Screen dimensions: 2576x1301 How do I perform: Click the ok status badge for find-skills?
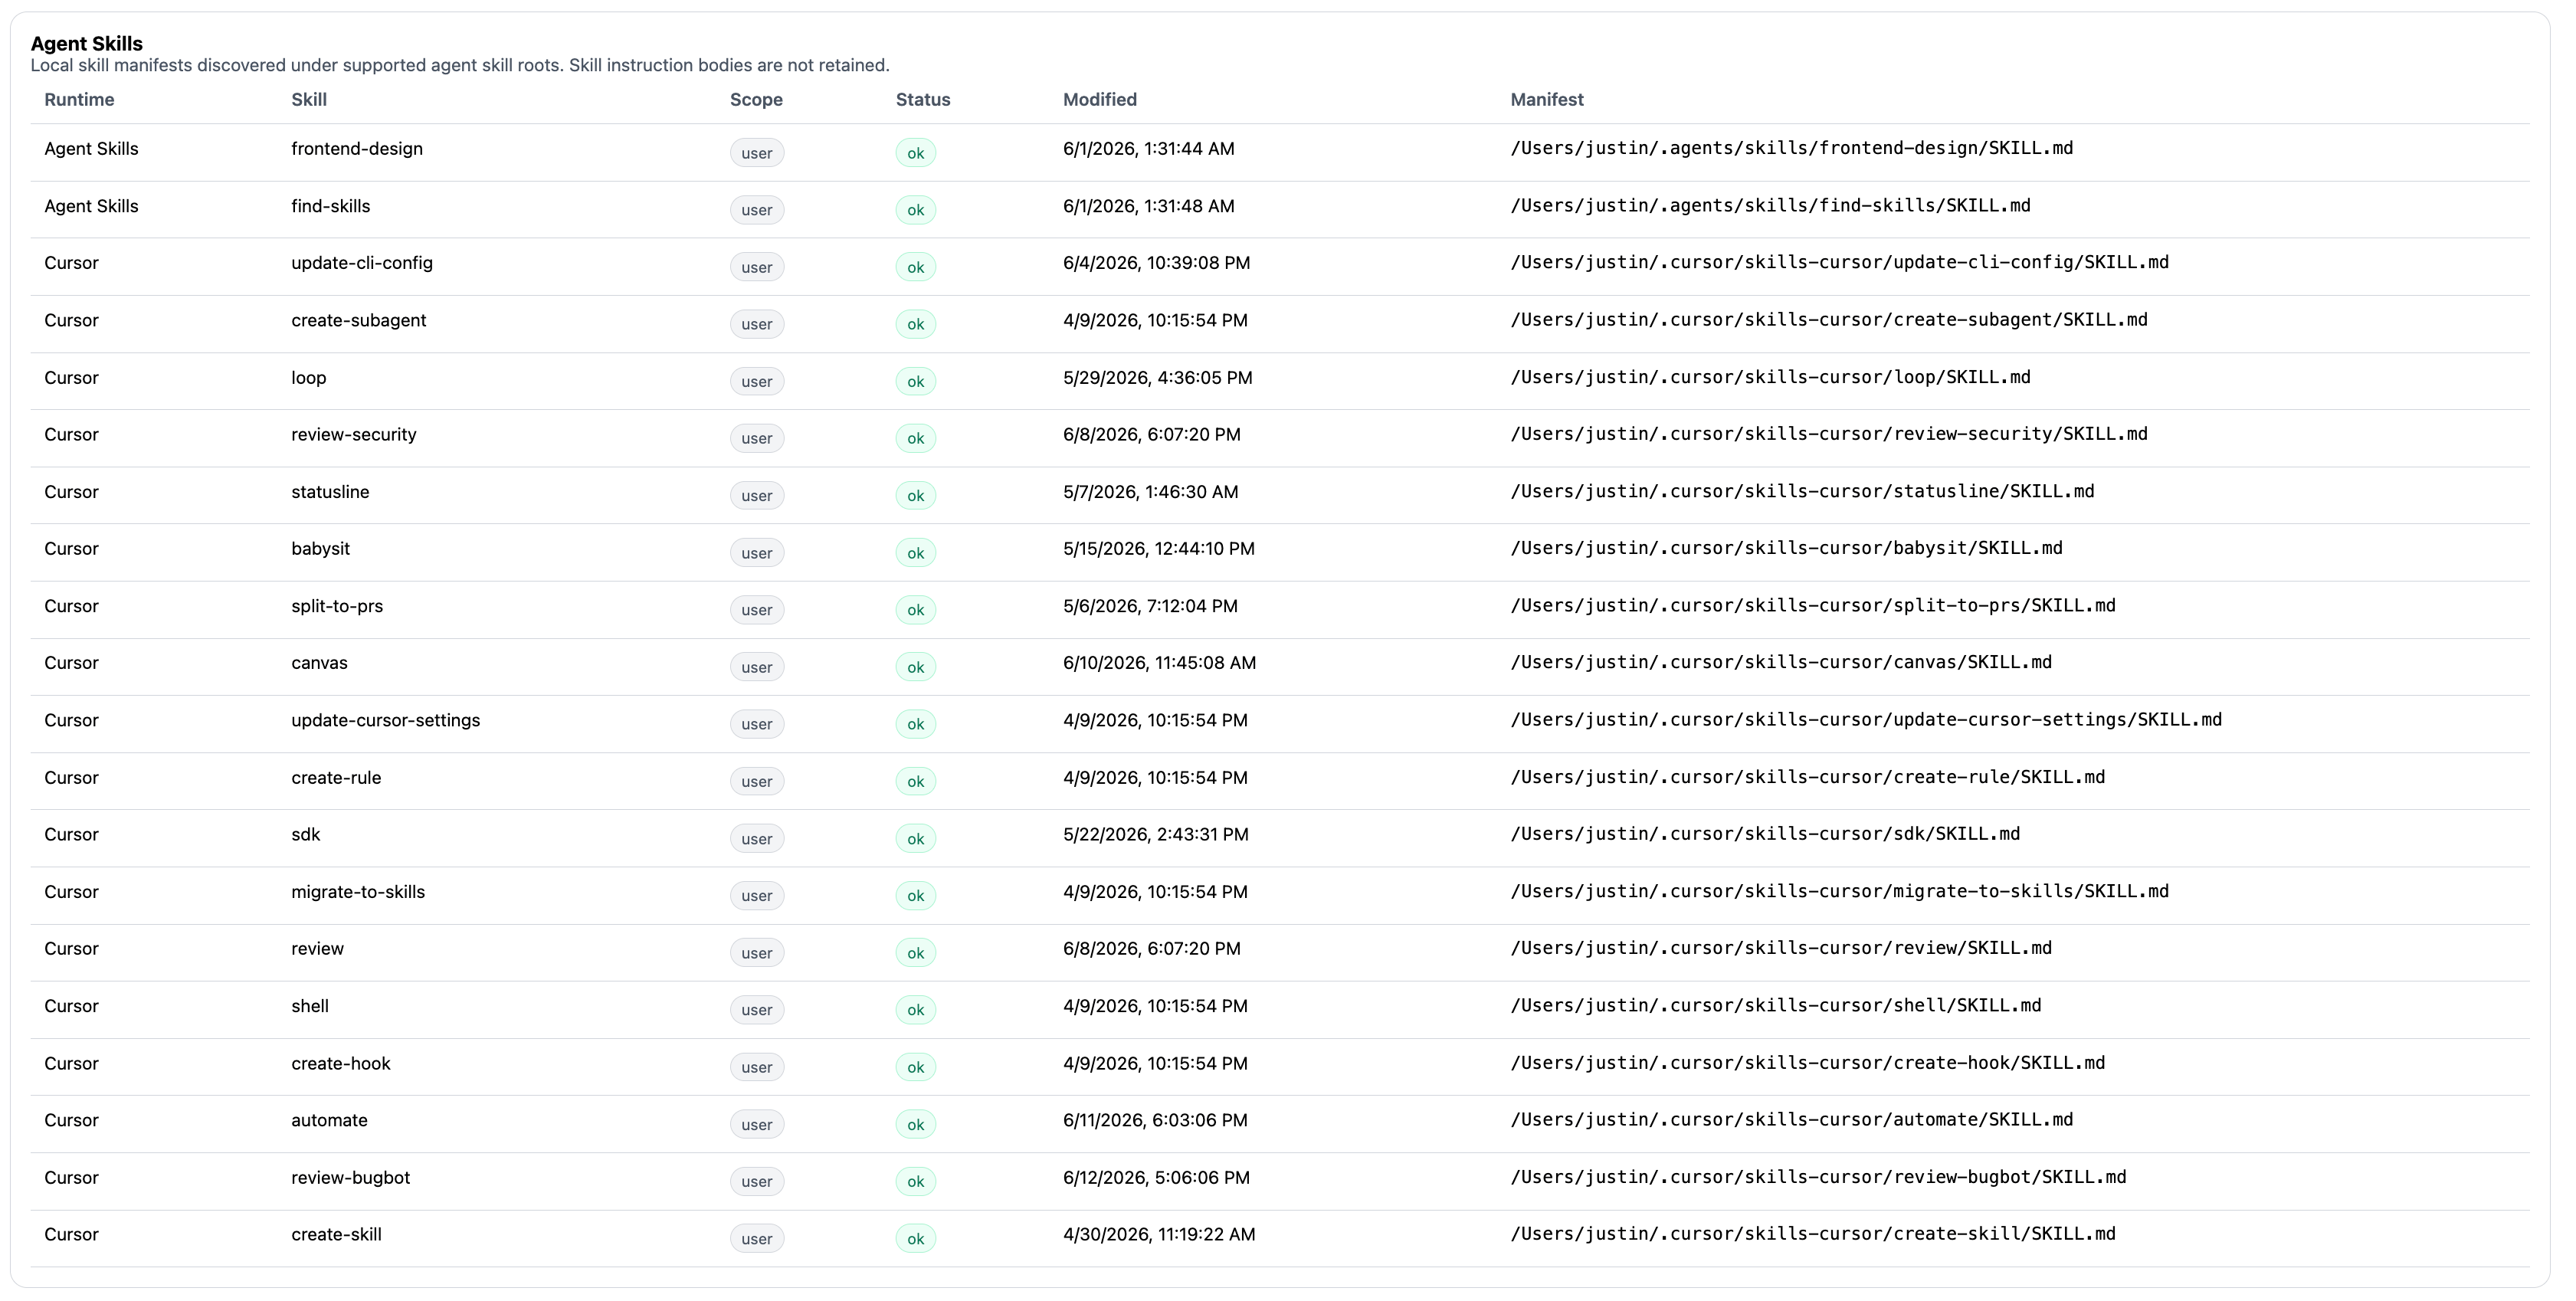coord(916,210)
